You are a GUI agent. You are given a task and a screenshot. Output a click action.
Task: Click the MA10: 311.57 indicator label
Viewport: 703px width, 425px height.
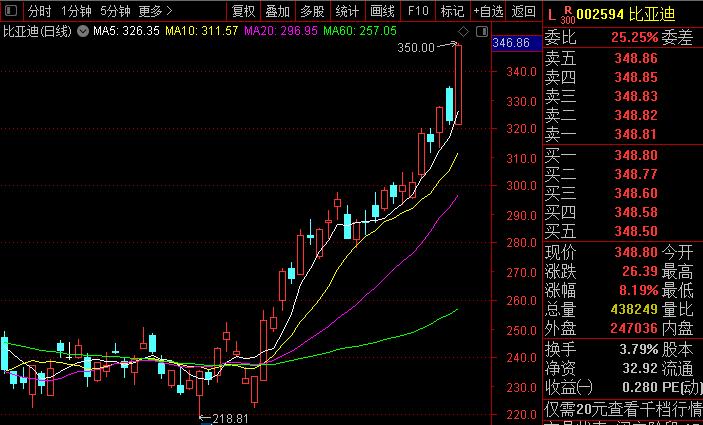(x=202, y=31)
